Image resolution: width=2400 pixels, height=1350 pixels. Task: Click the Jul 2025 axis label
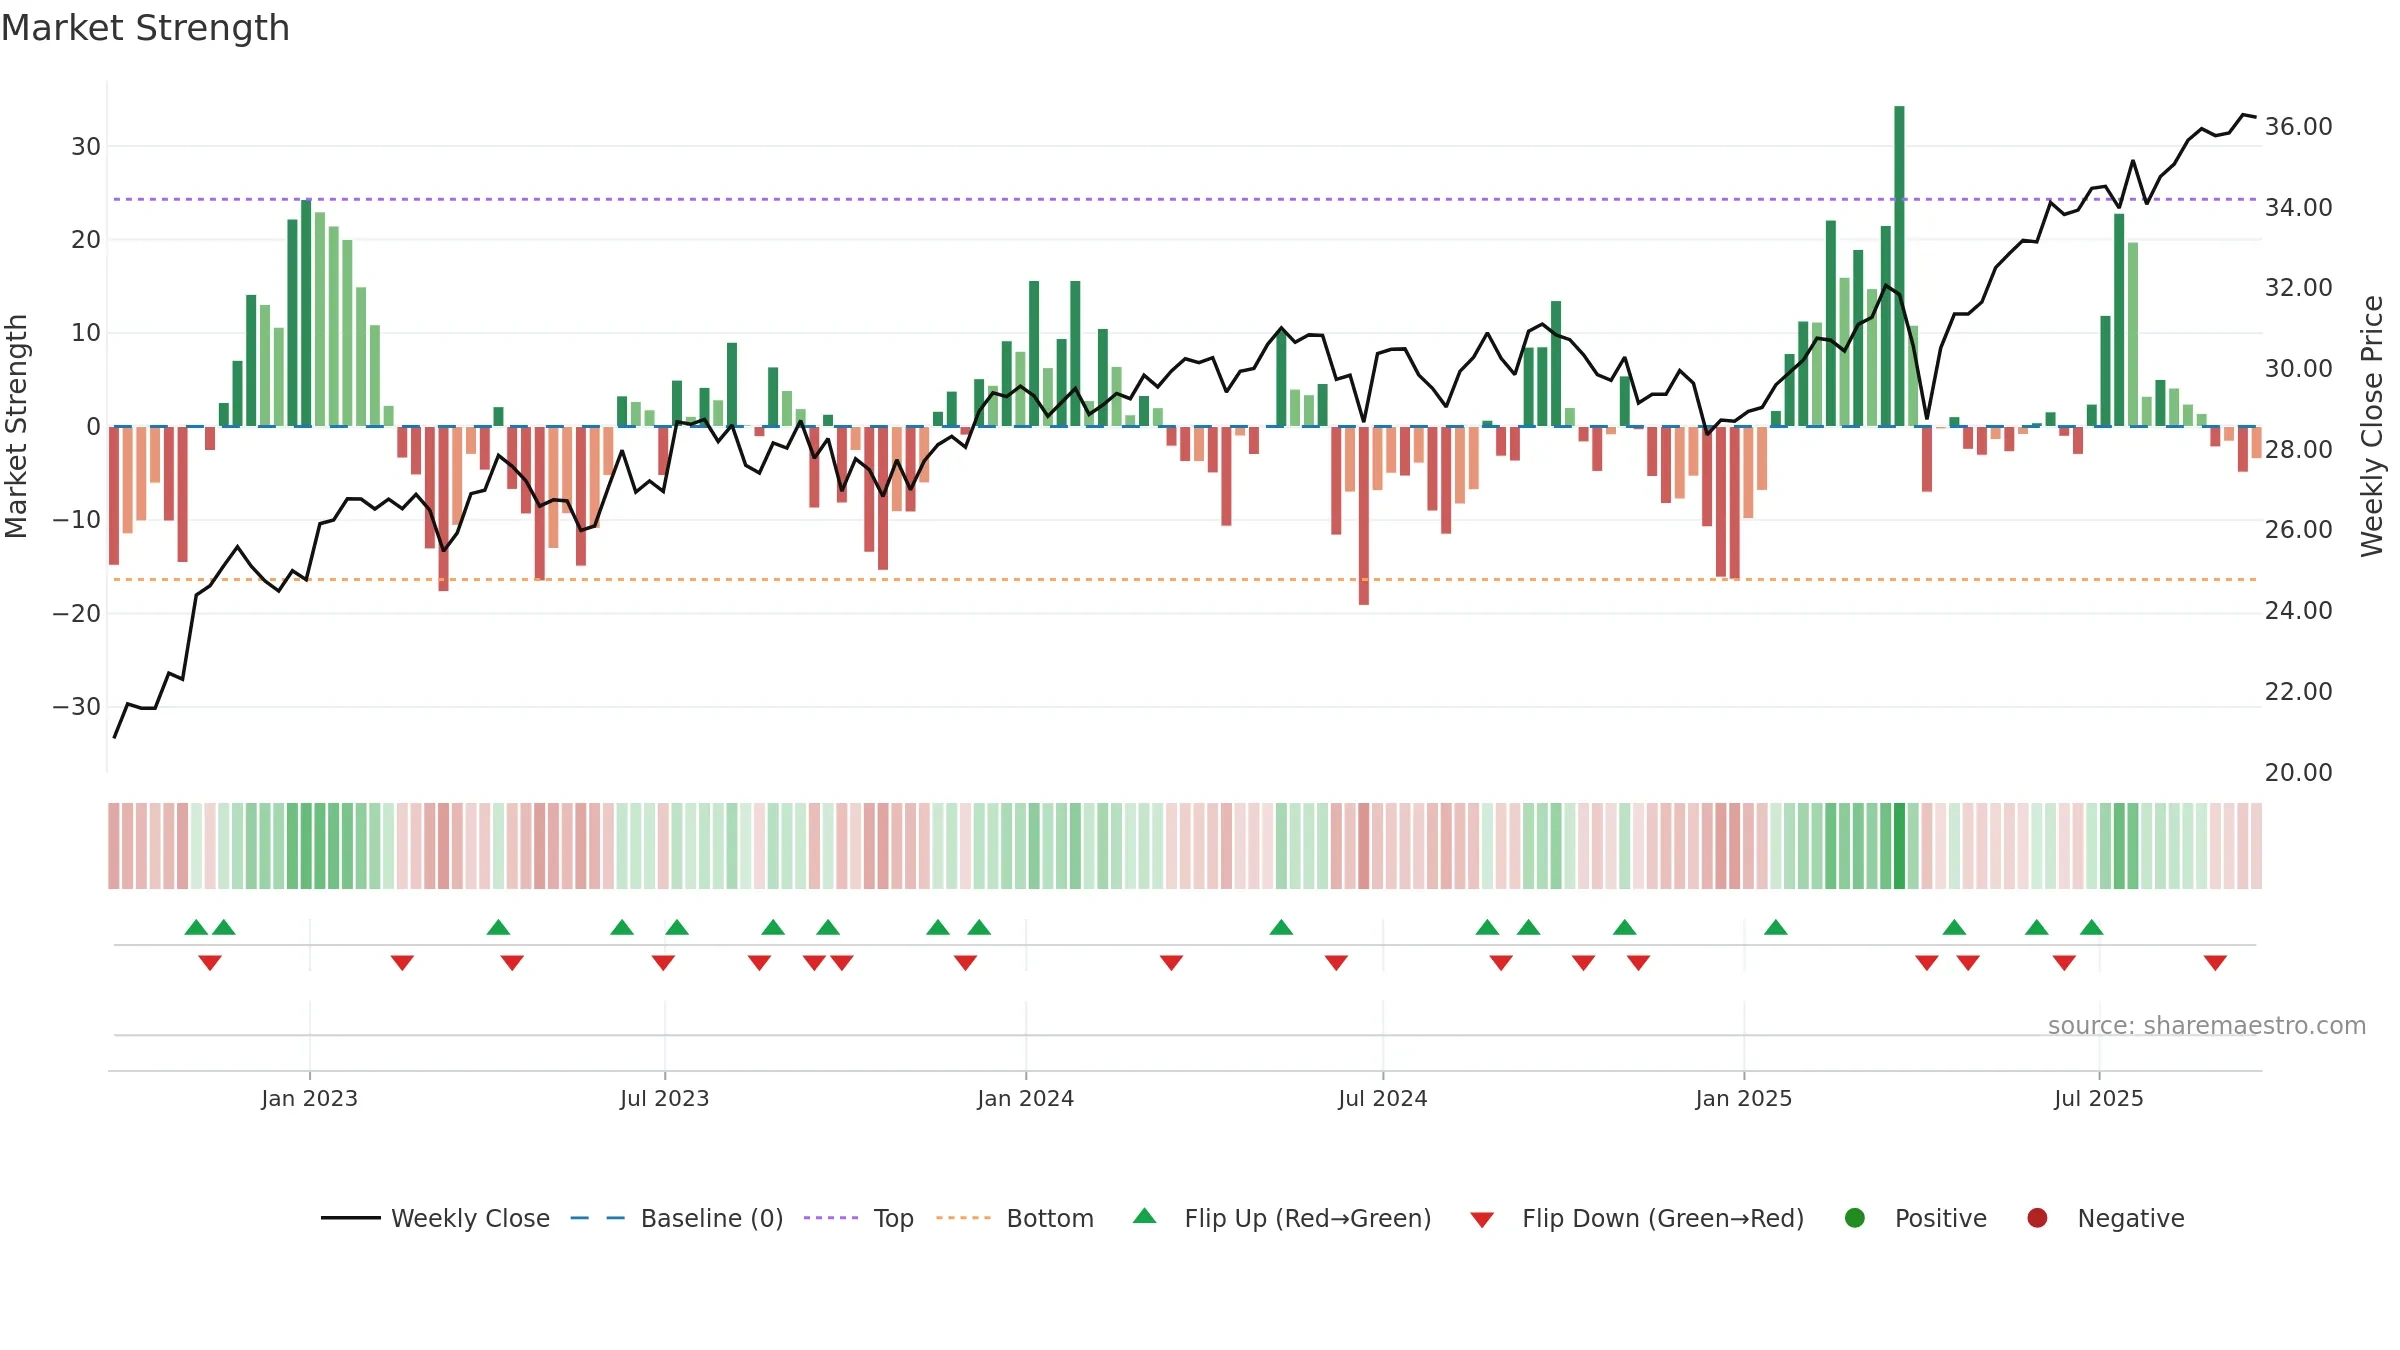click(2098, 1098)
